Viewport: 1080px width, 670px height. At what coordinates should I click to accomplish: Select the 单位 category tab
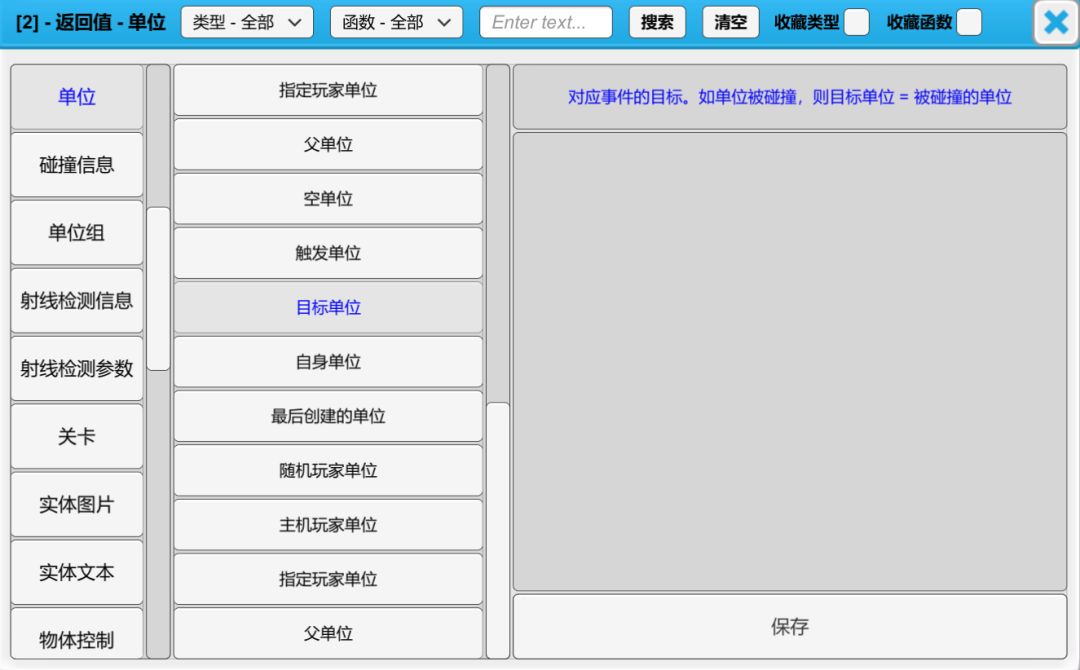77,97
